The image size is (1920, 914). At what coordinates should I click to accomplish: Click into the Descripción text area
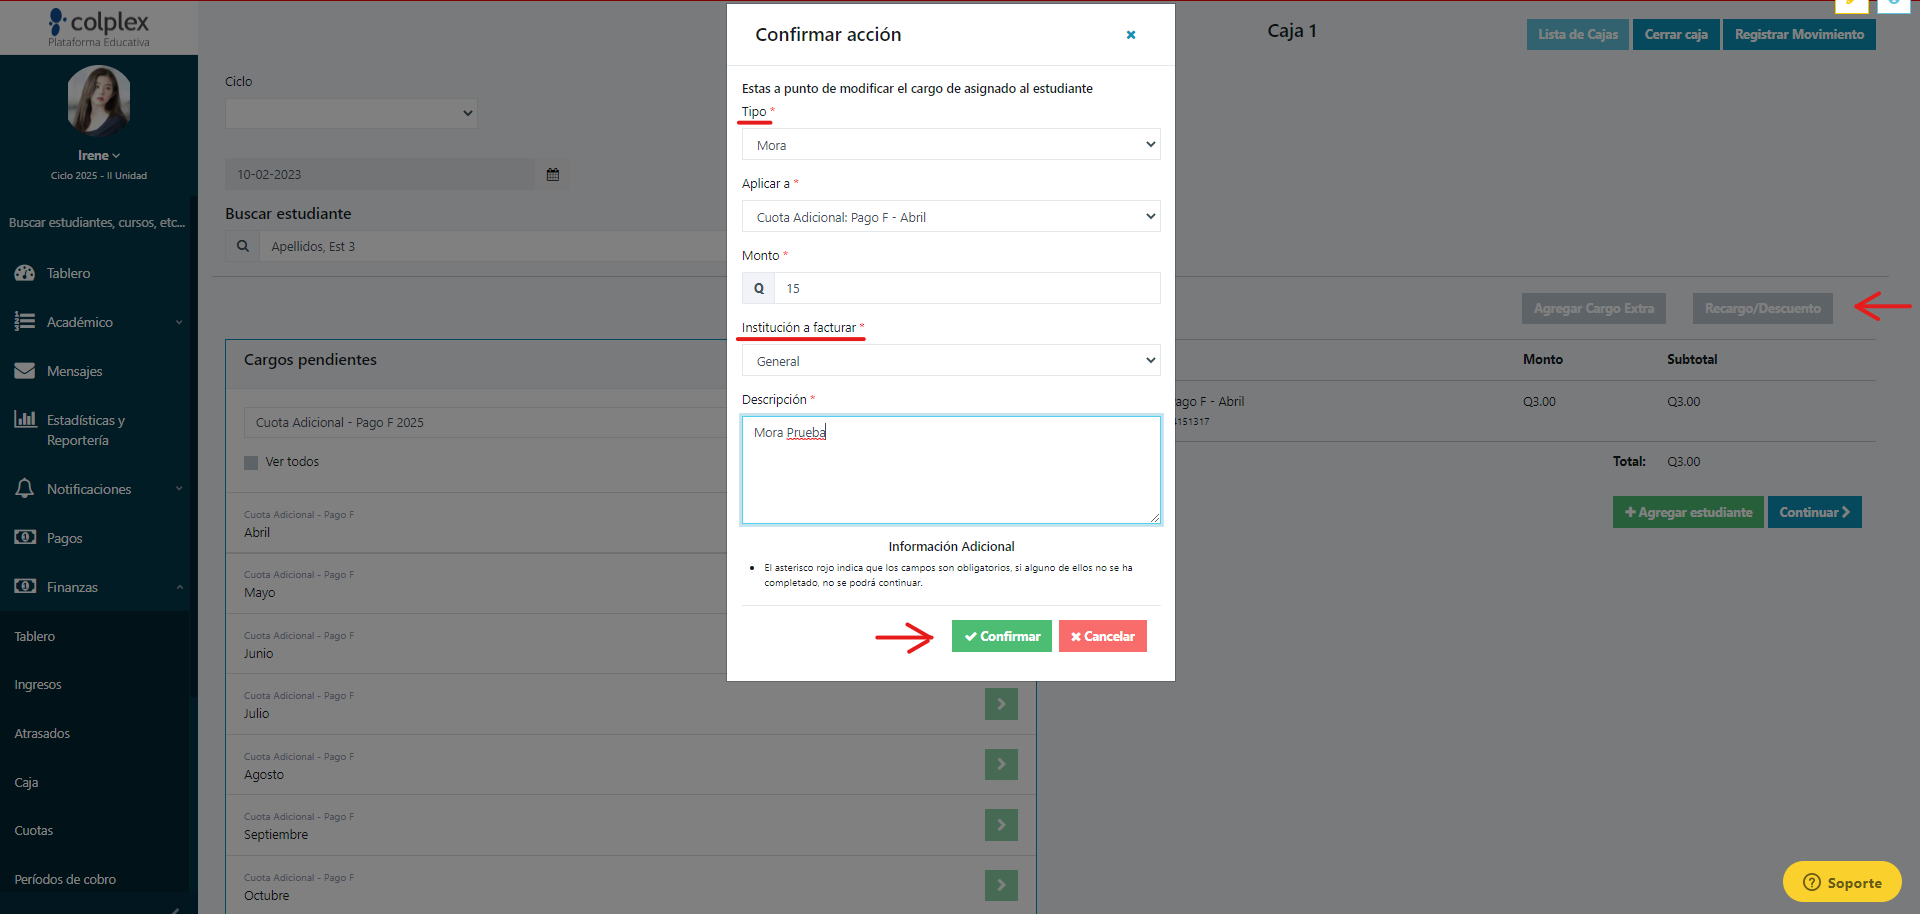(951, 470)
